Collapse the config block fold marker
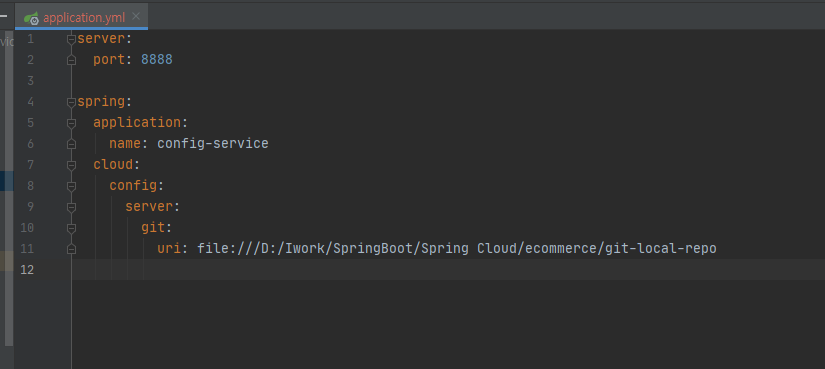 [x=72, y=186]
